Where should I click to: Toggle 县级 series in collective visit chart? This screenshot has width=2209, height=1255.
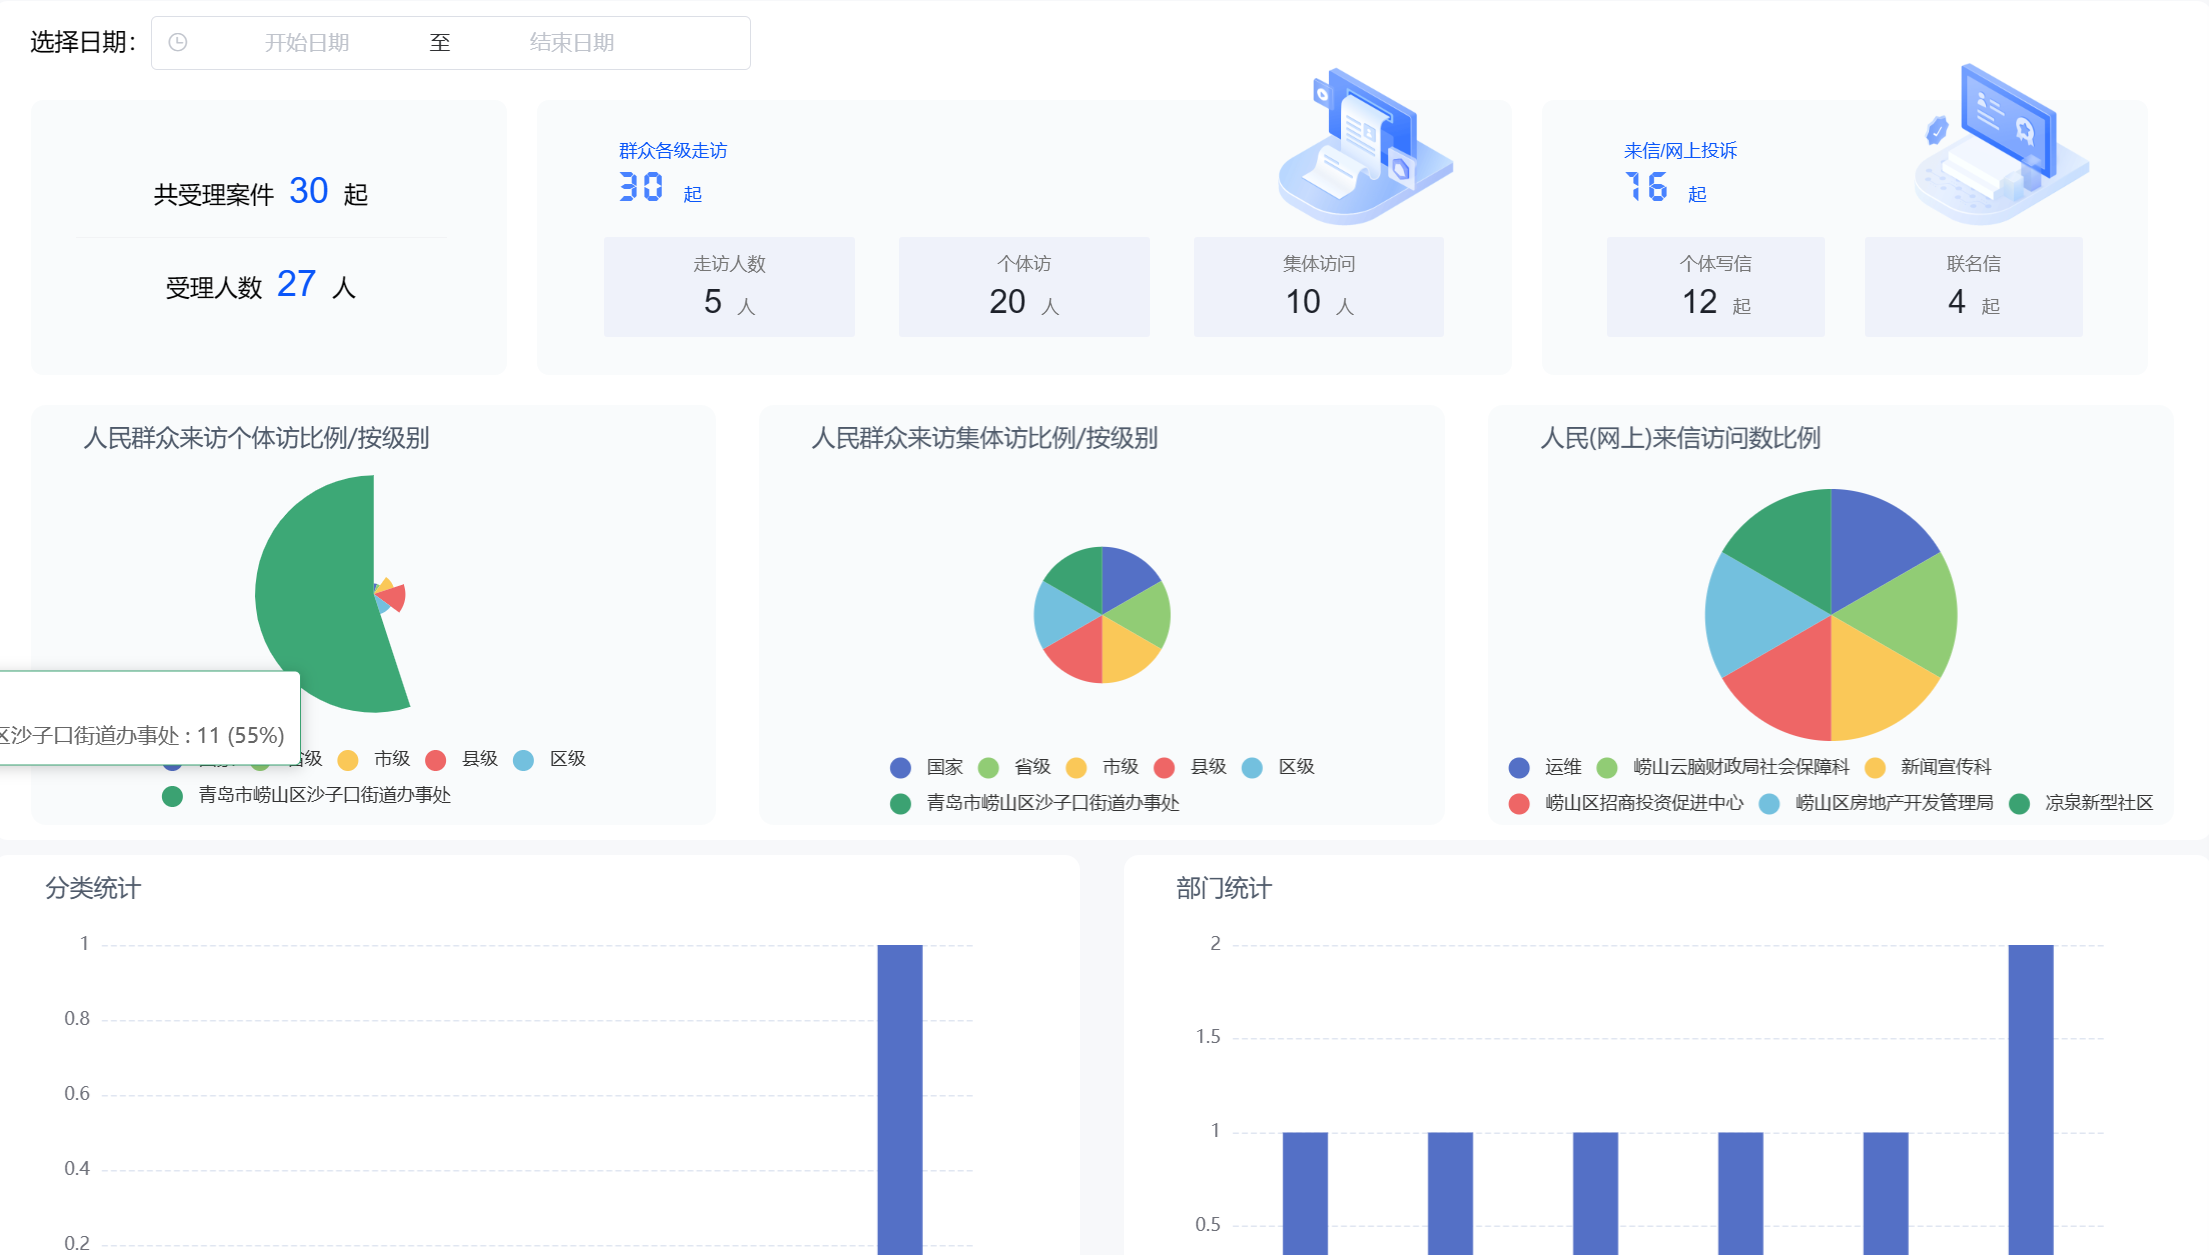point(1207,767)
